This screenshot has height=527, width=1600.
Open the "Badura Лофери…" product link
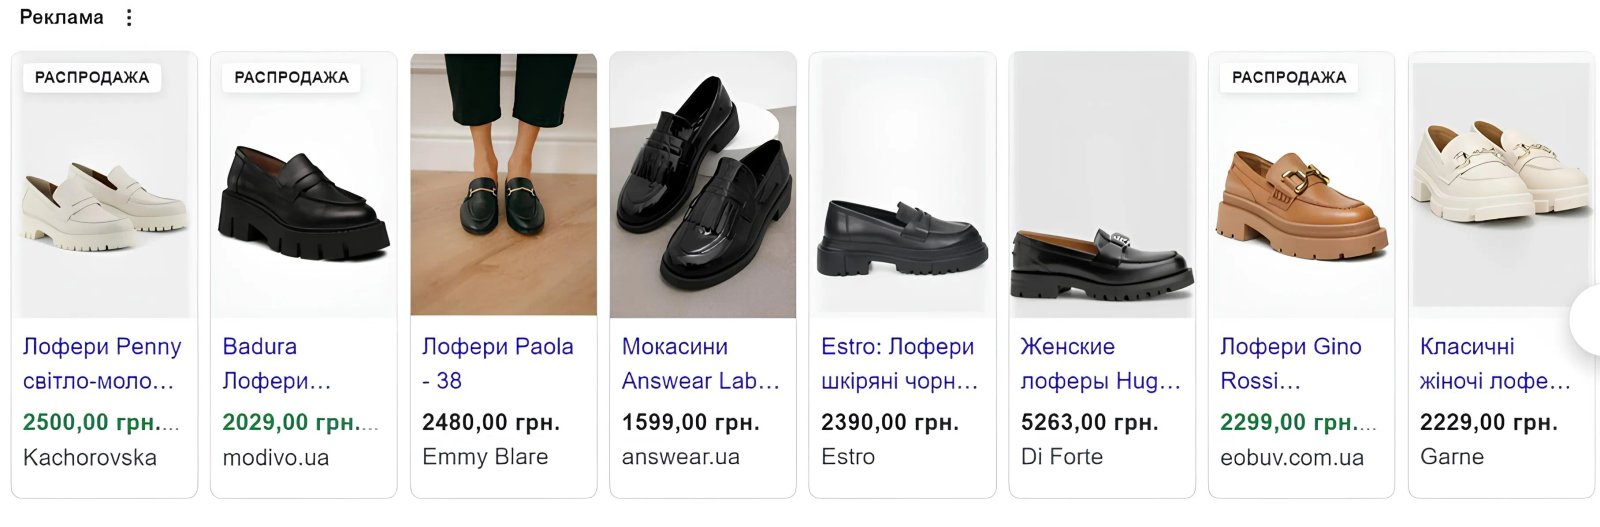[276, 363]
